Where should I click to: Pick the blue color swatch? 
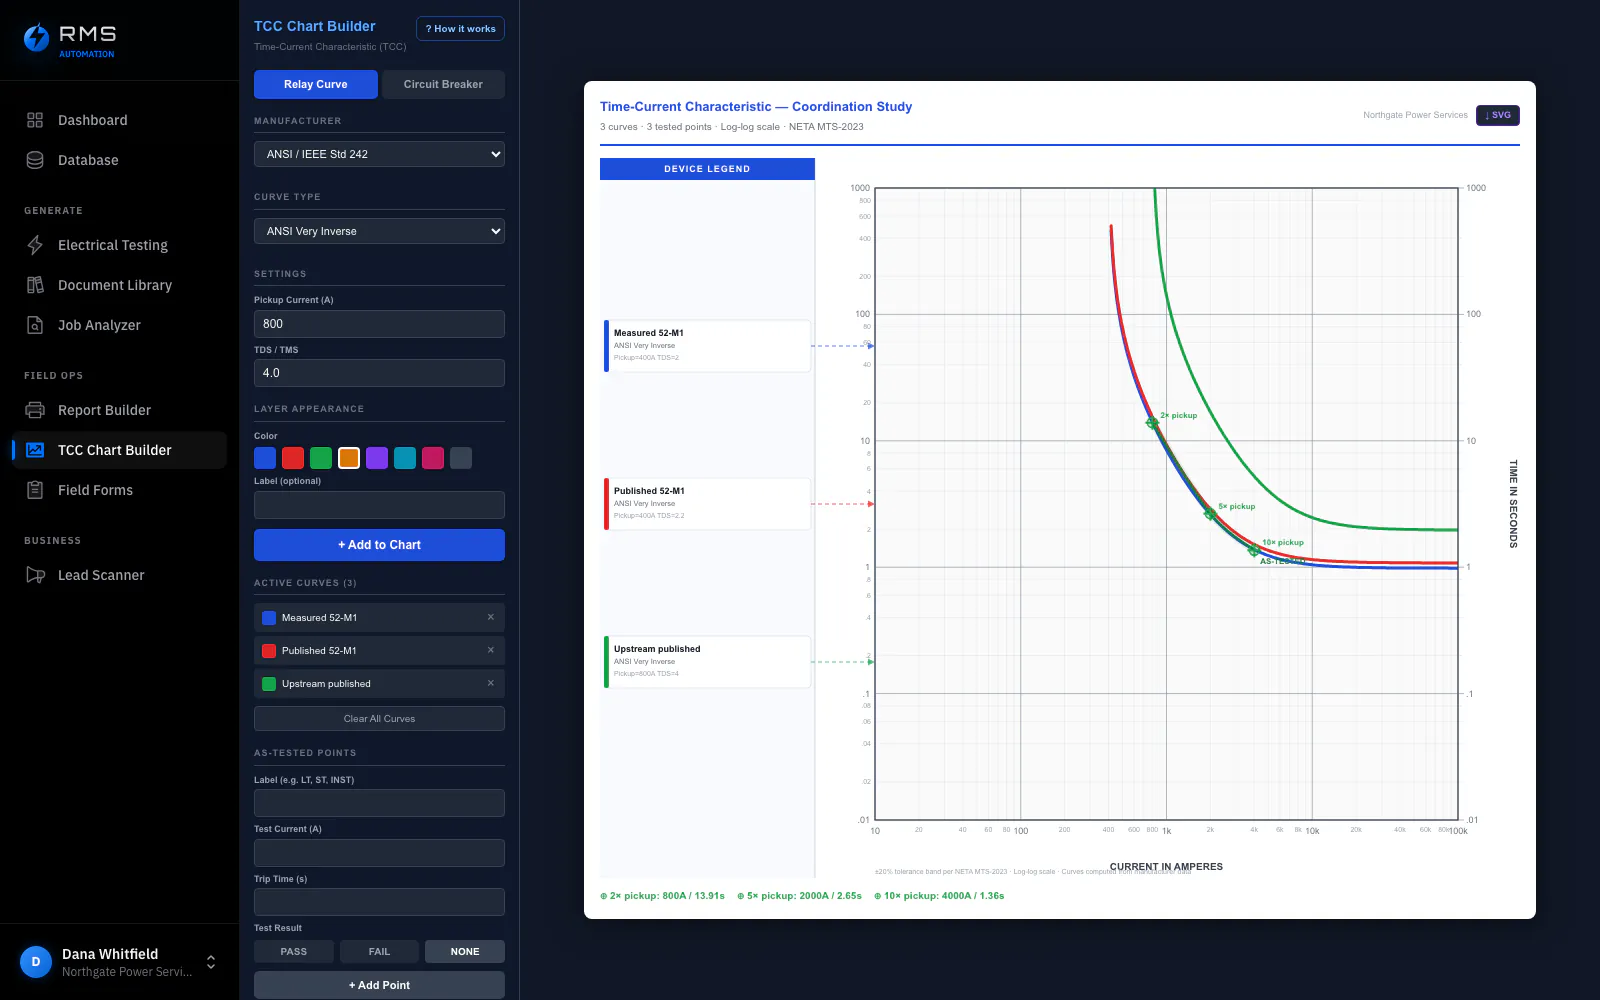click(x=265, y=458)
